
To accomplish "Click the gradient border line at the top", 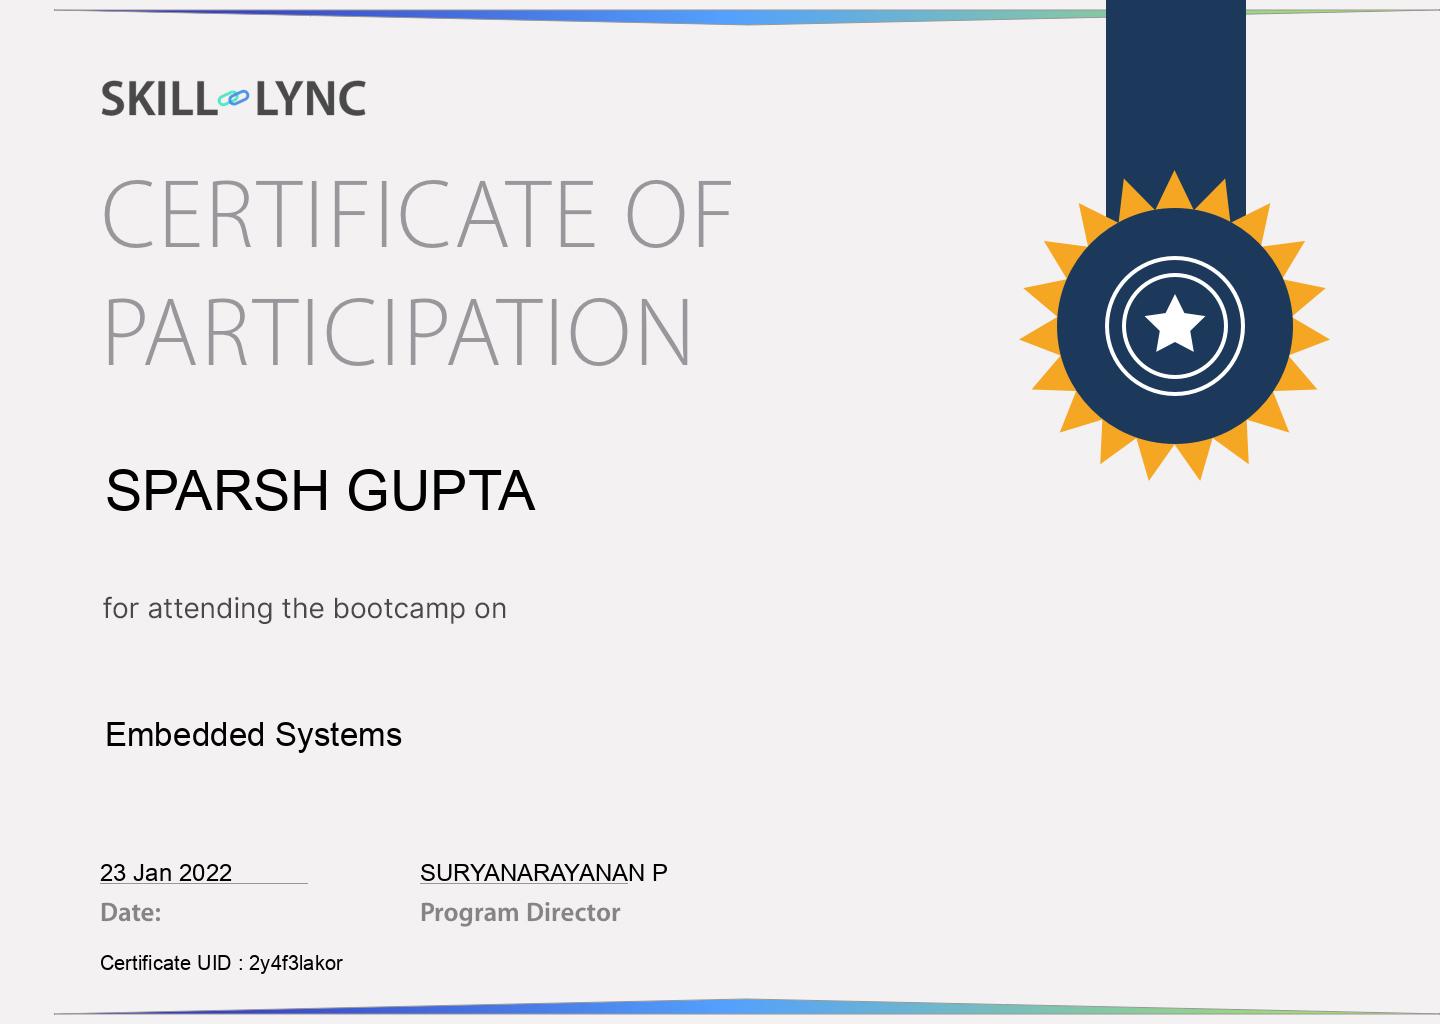I will [x=600, y=16].
